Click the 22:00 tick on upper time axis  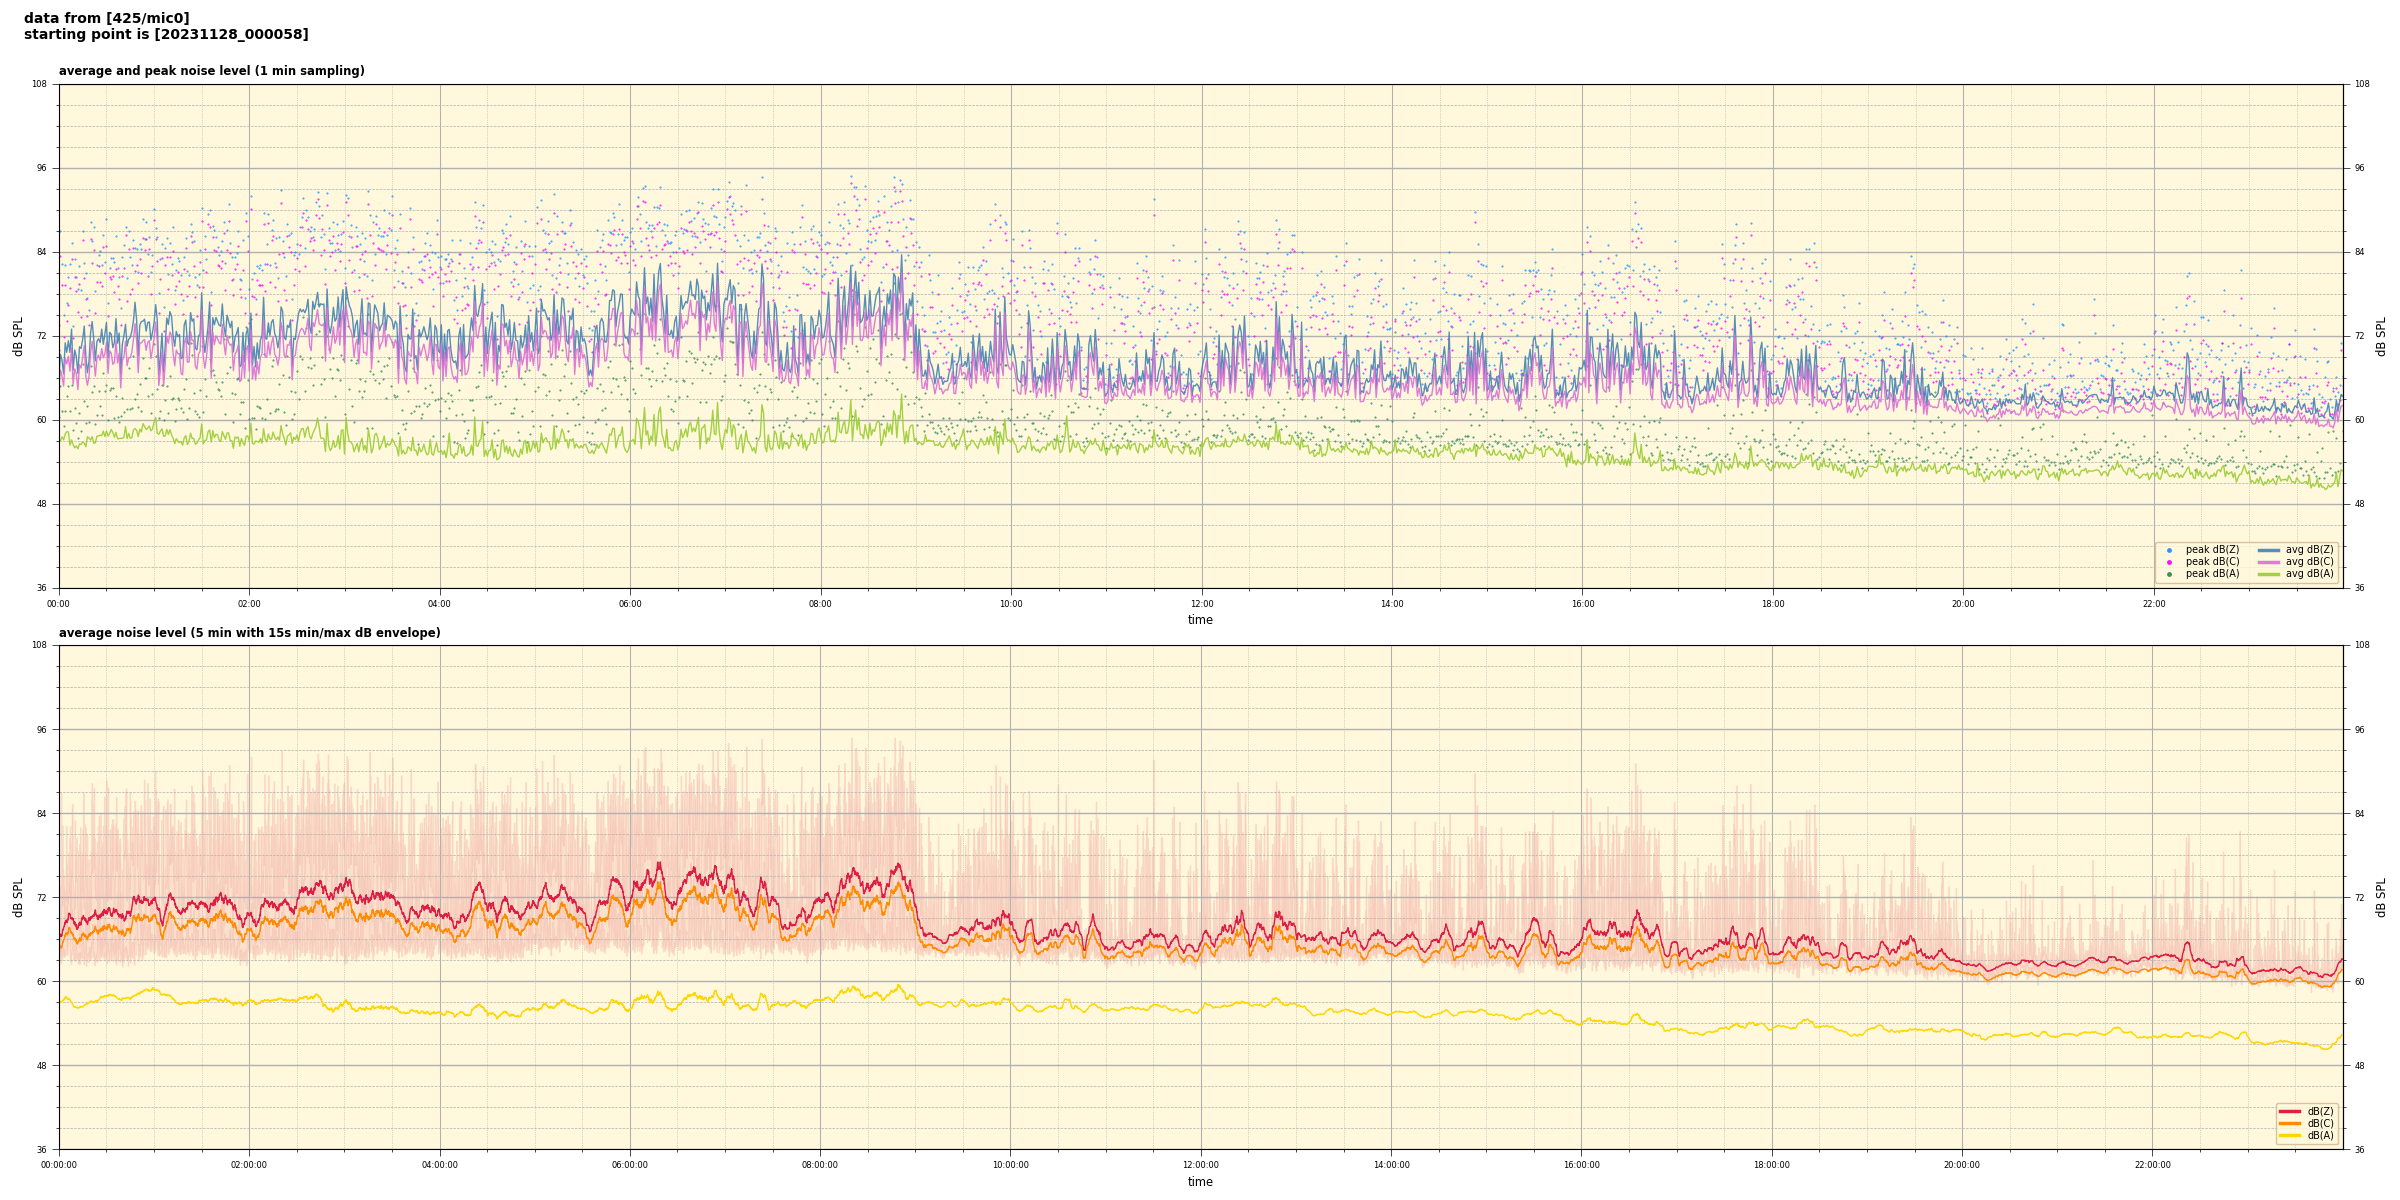(2153, 604)
